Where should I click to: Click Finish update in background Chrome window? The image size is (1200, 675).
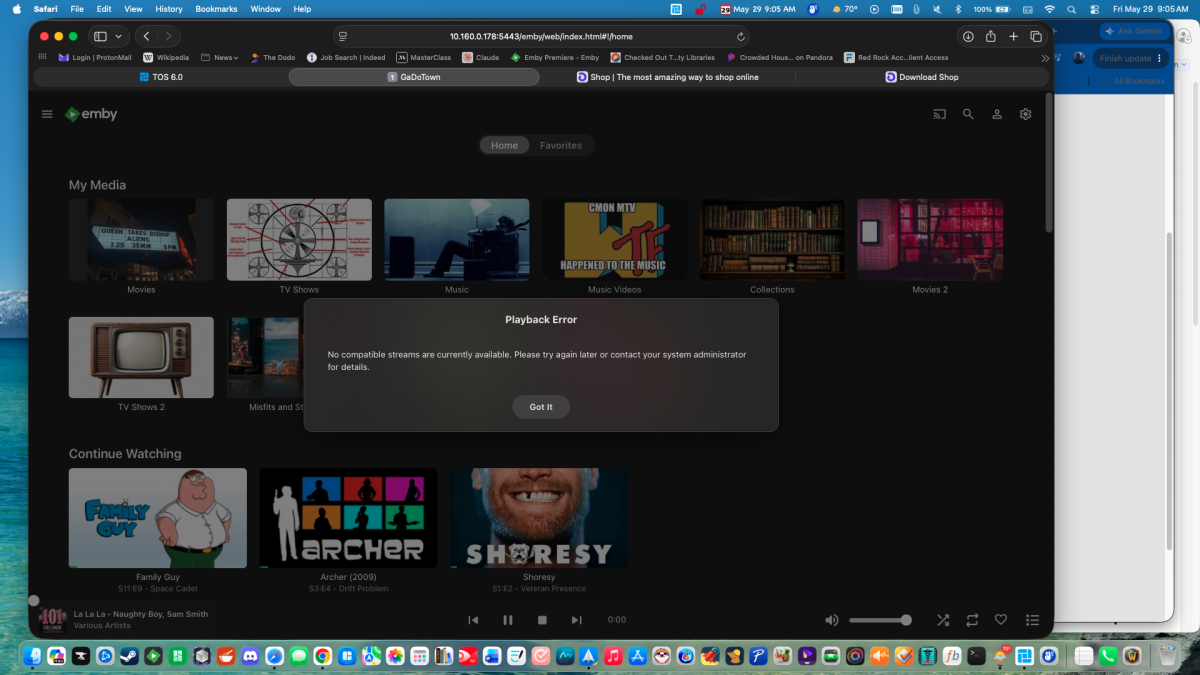tap(1130, 58)
